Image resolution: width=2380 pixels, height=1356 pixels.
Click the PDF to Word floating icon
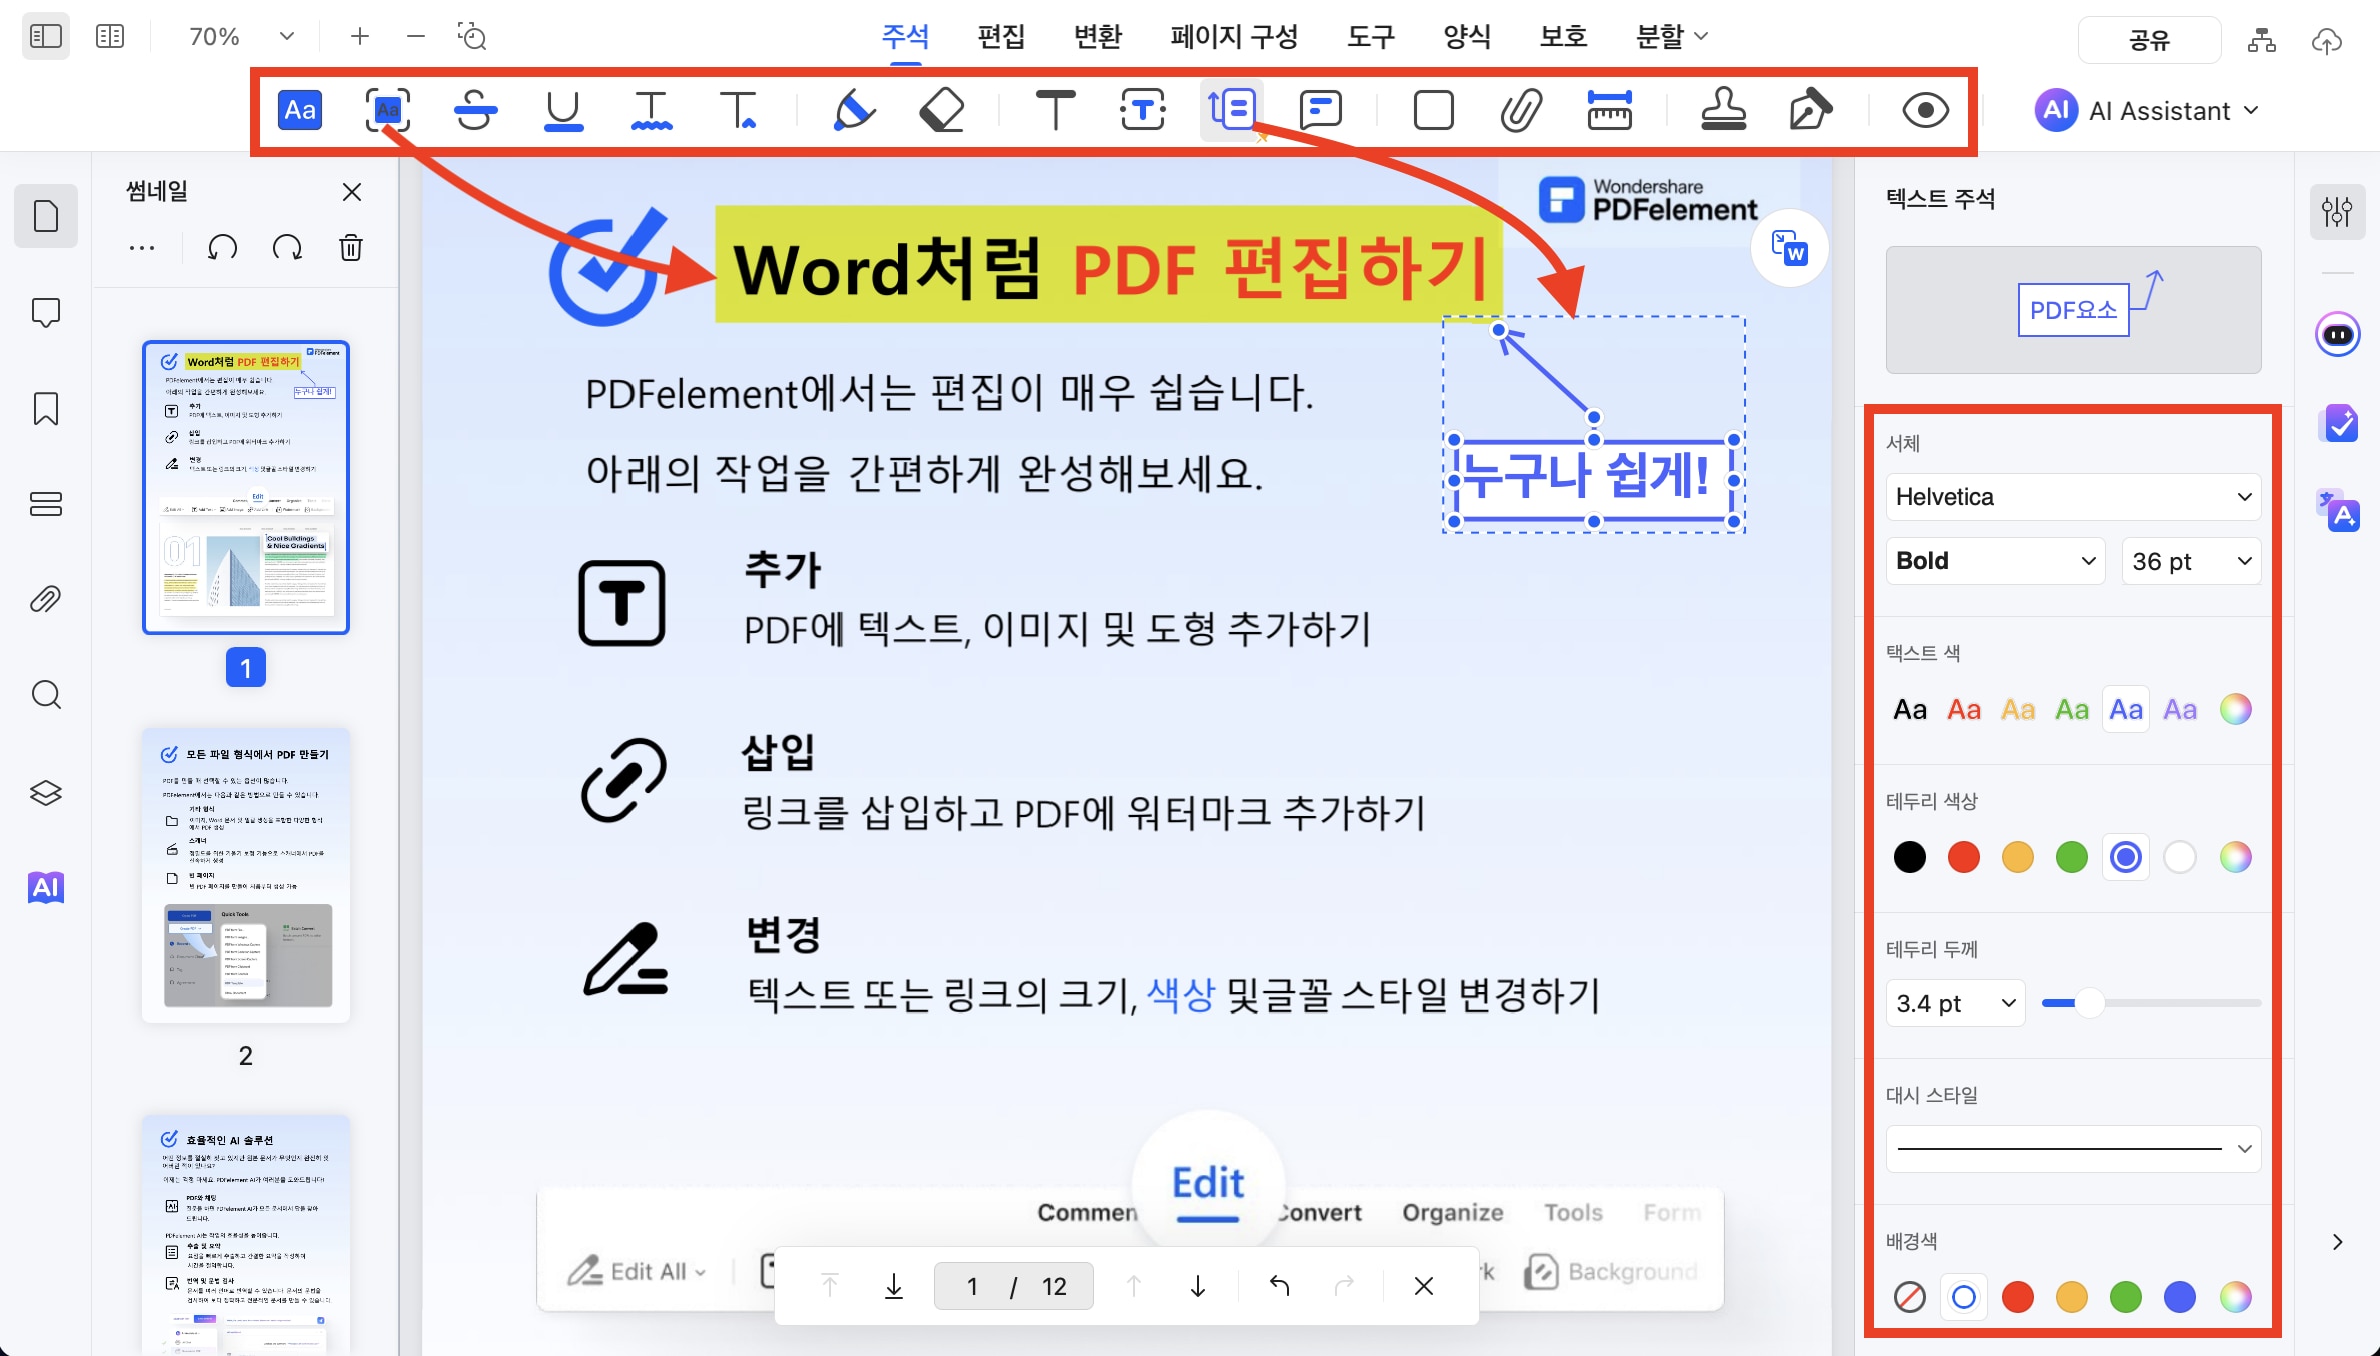[x=1789, y=248]
